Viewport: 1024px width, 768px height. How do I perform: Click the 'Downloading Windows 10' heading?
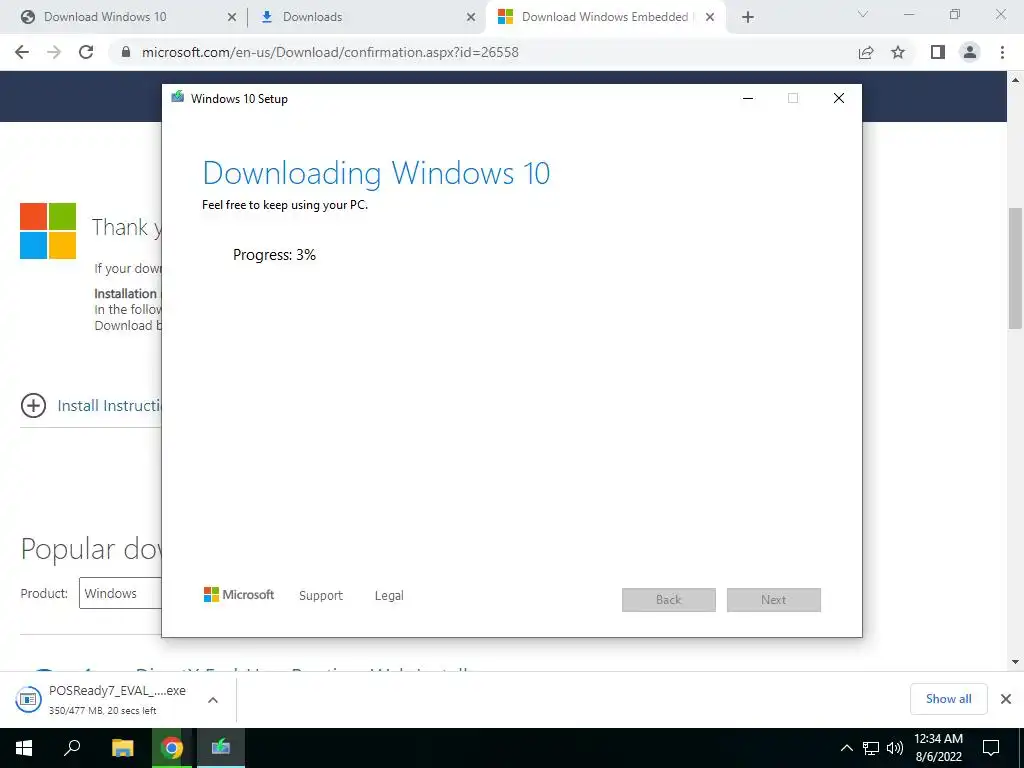tap(376, 173)
